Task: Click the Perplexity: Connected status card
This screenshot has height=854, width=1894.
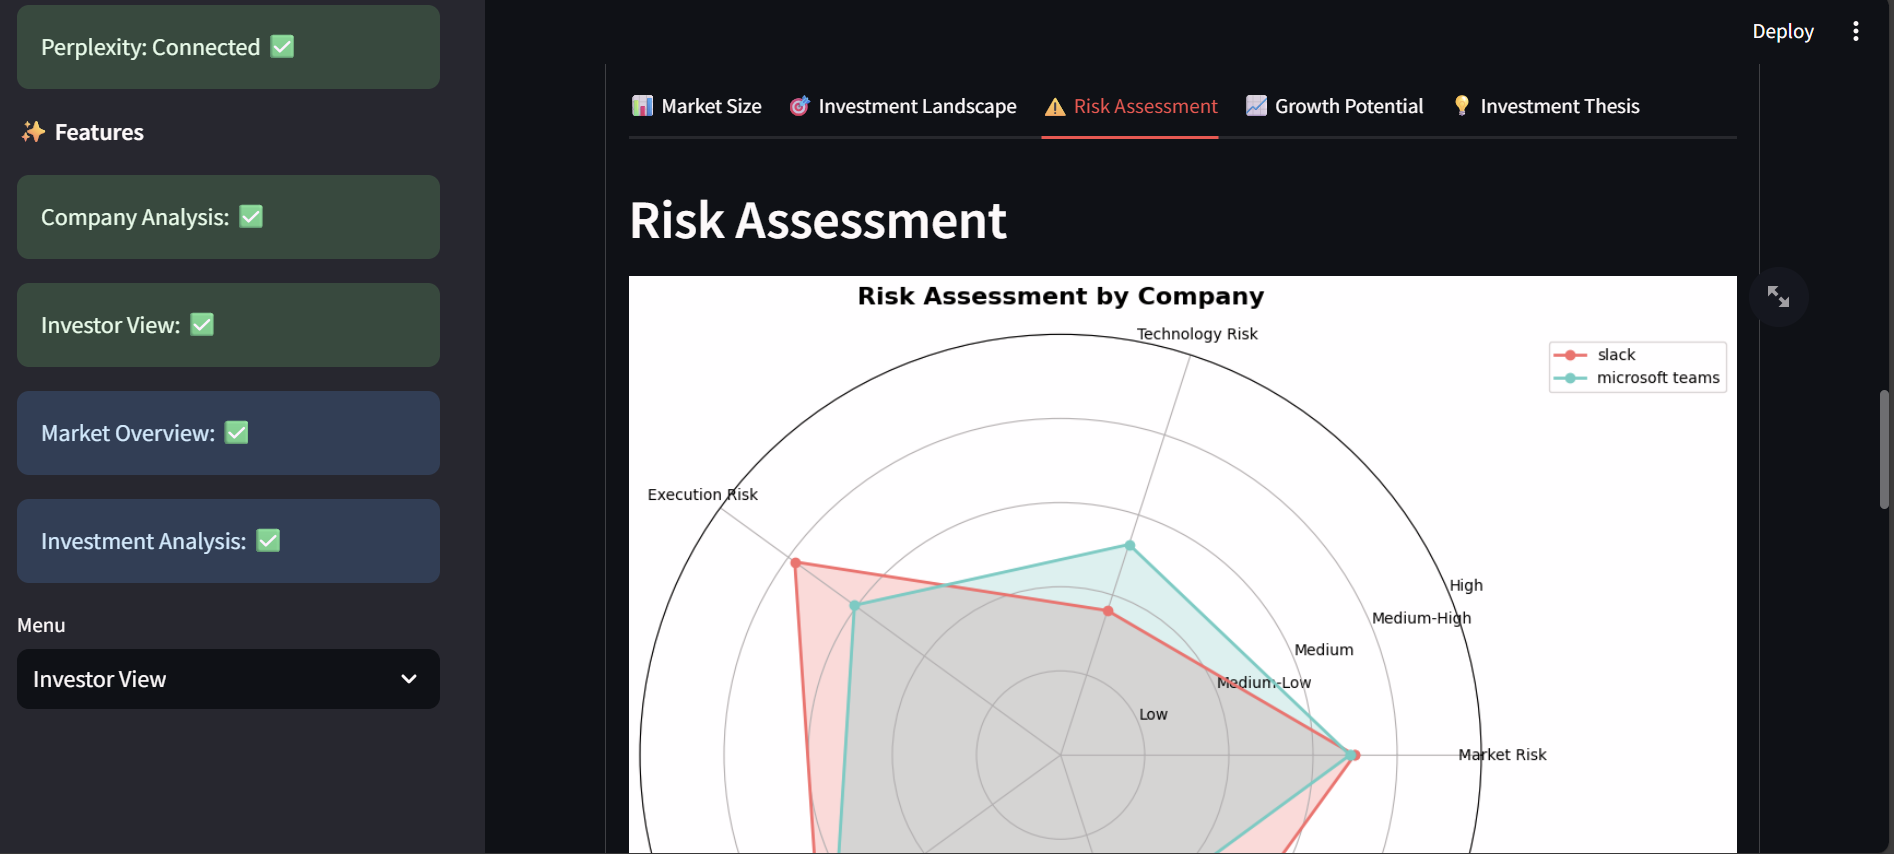Action: click(228, 47)
